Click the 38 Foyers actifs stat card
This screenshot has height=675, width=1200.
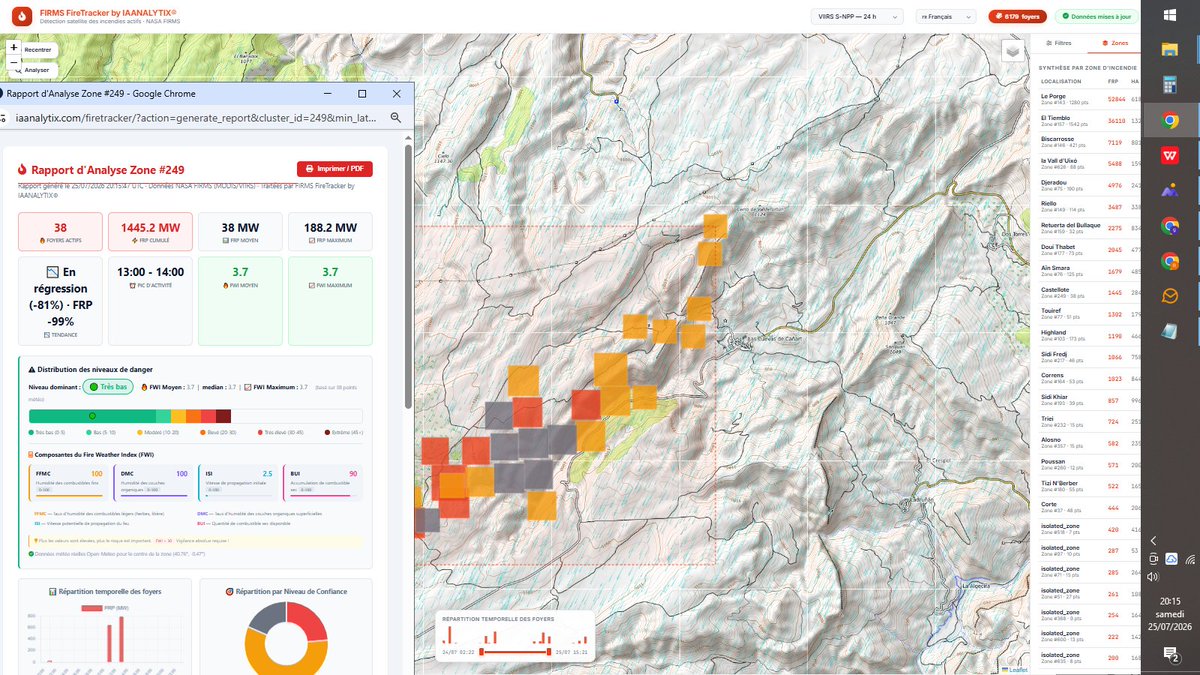pyautogui.click(x=60, y=231)
